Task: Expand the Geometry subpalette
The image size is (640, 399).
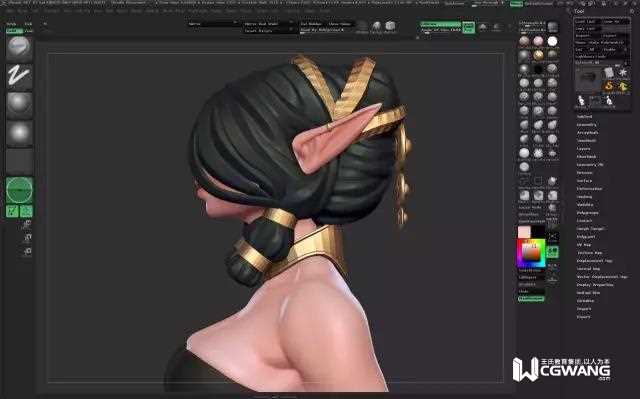Action: 587,125
